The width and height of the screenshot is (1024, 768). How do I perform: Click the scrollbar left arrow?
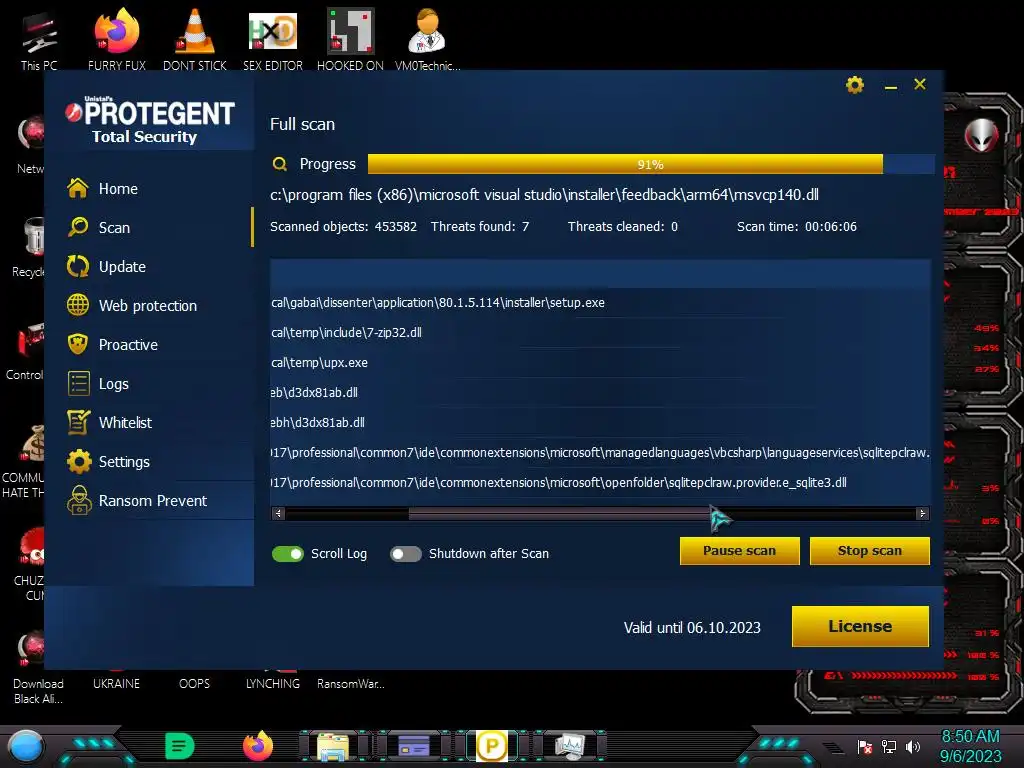point(278,514)
